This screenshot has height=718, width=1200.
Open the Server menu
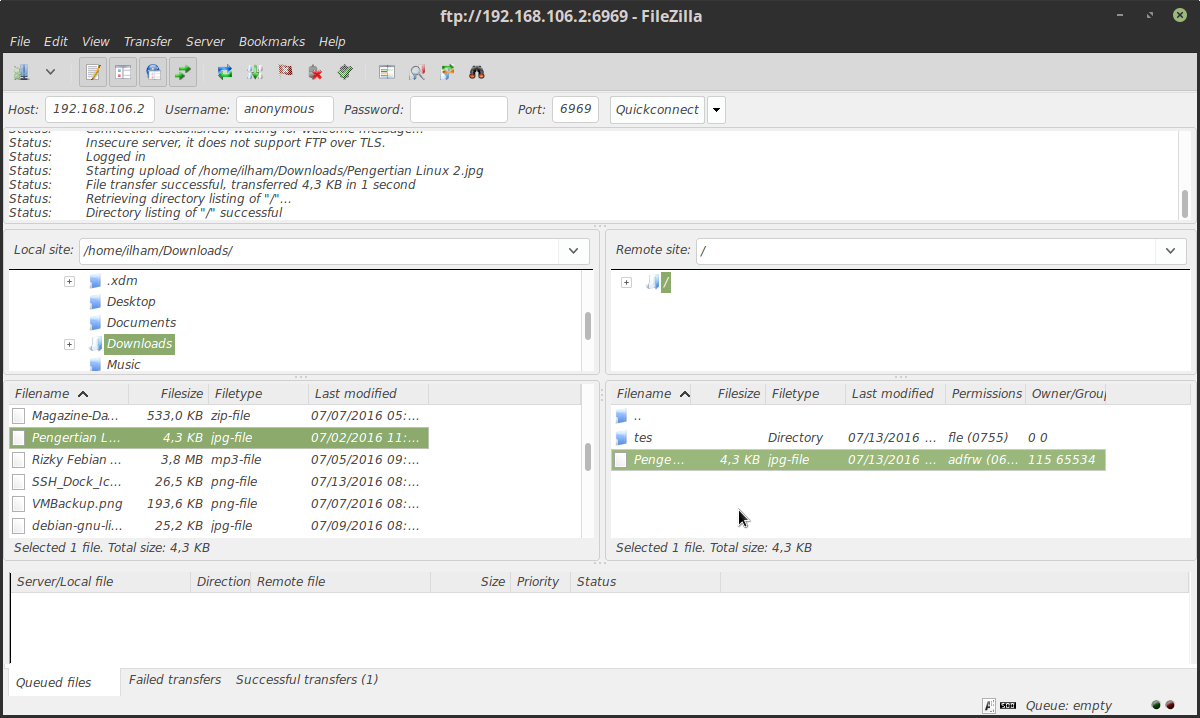pos(206,41)
